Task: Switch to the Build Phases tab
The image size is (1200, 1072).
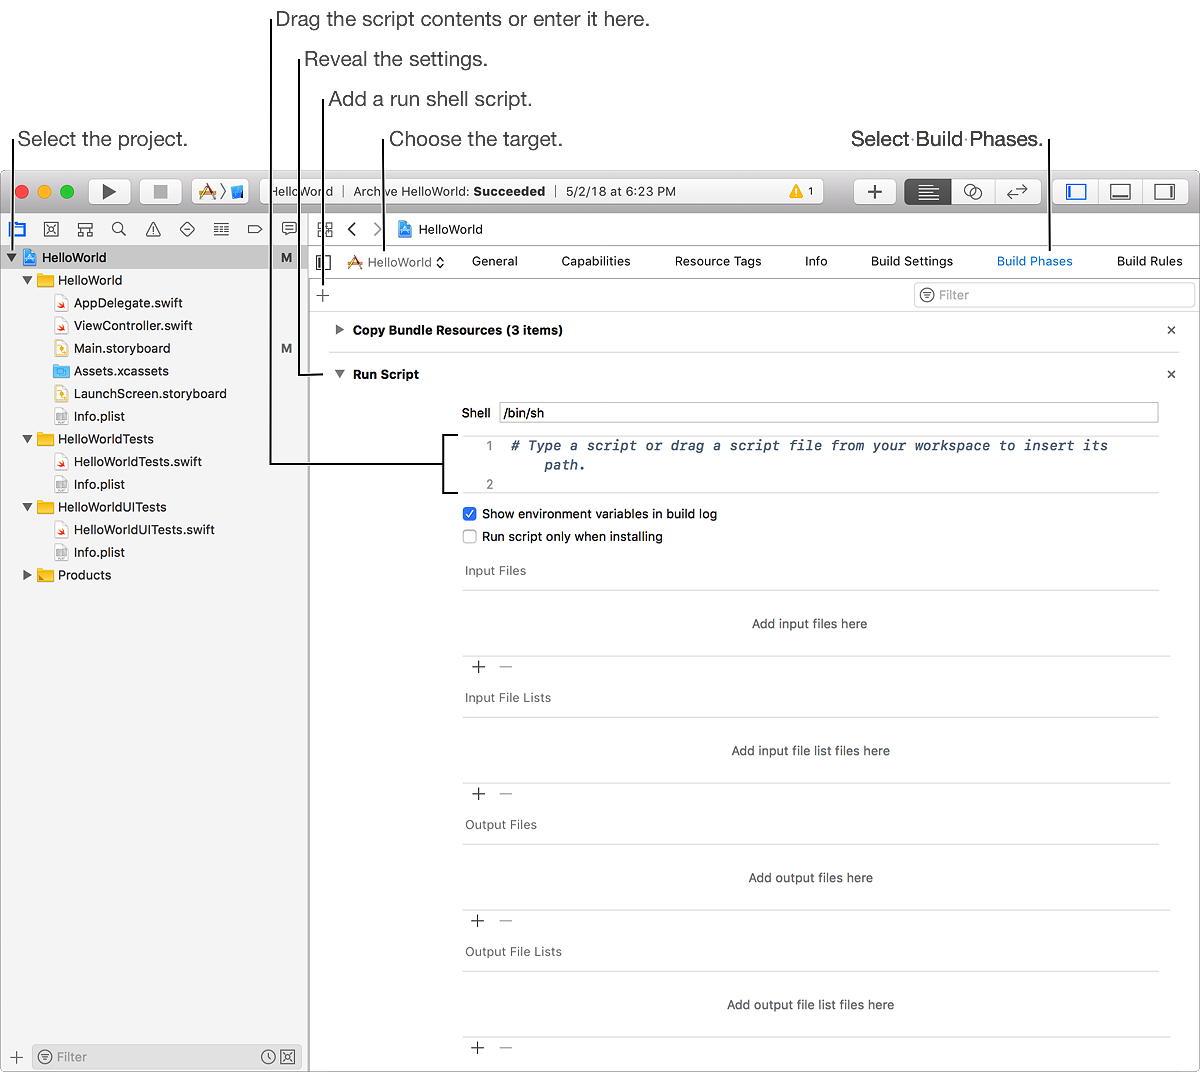Action: pos(1035,261)
